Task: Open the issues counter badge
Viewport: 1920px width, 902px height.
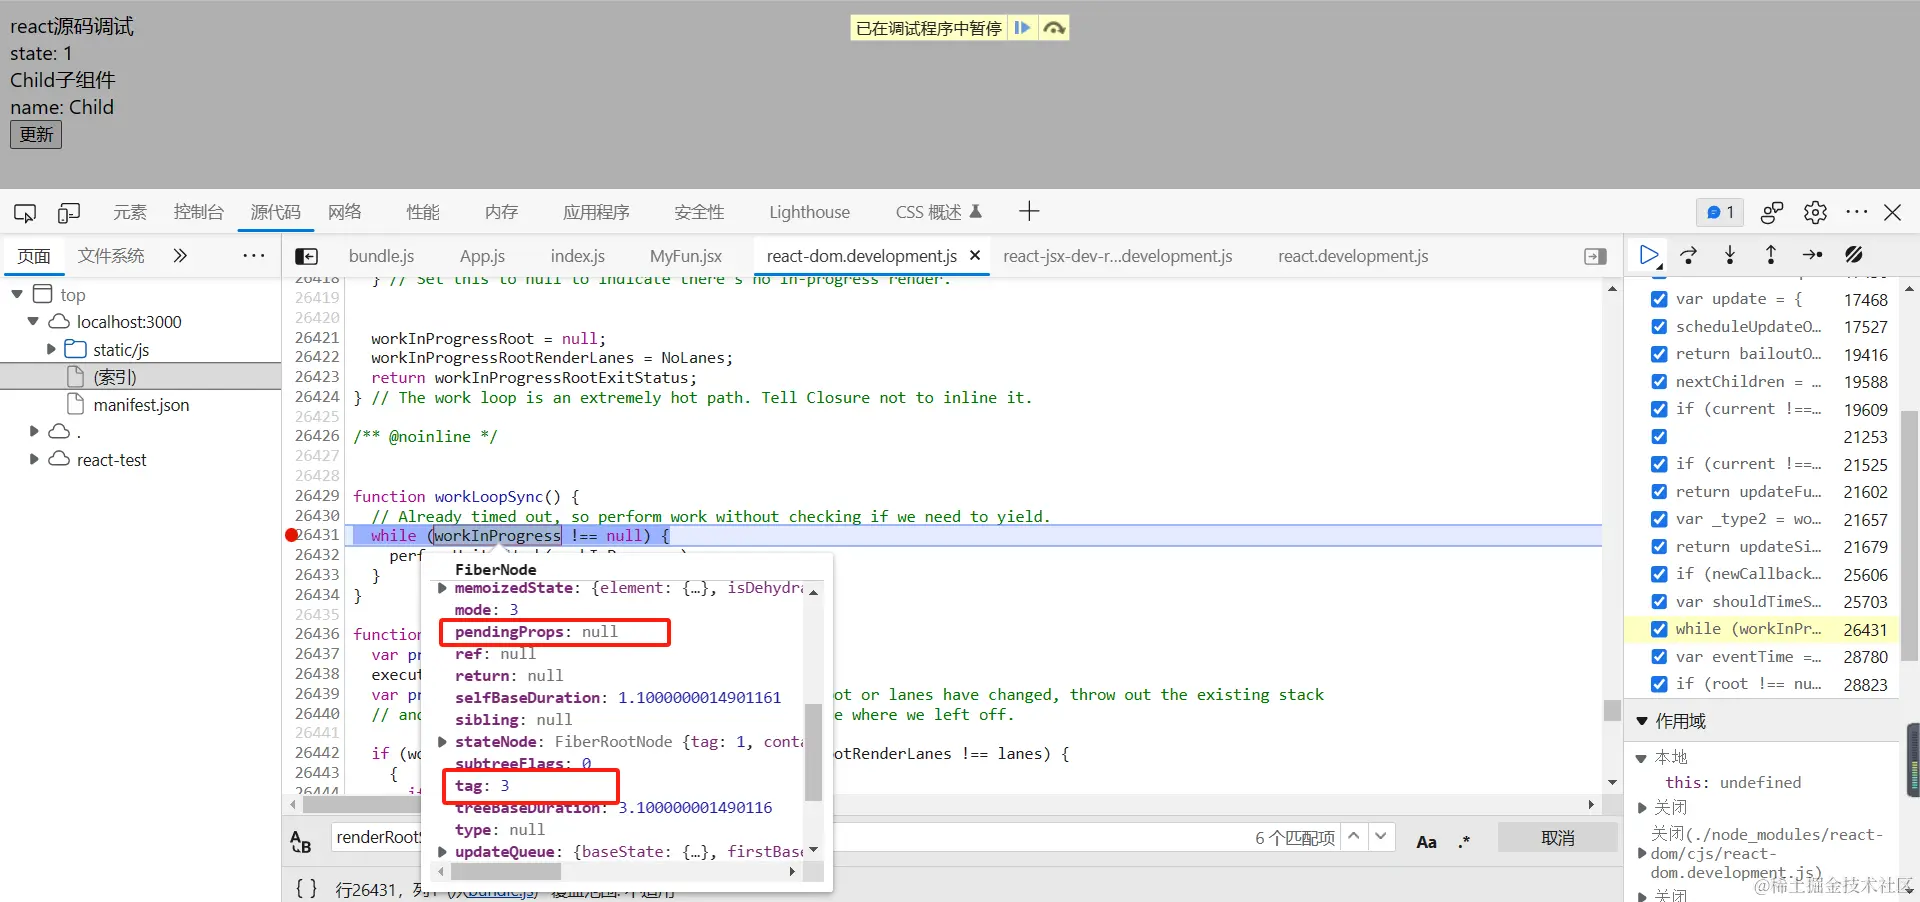Action: (1720, 212)
